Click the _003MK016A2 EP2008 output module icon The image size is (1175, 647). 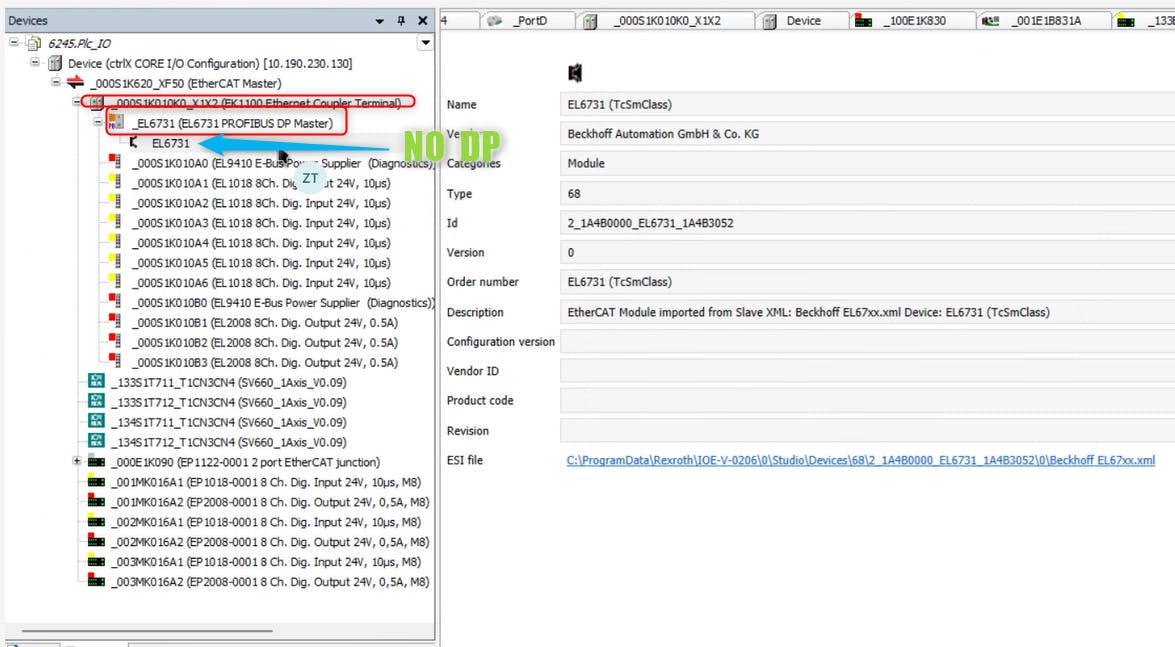point(97,582)
